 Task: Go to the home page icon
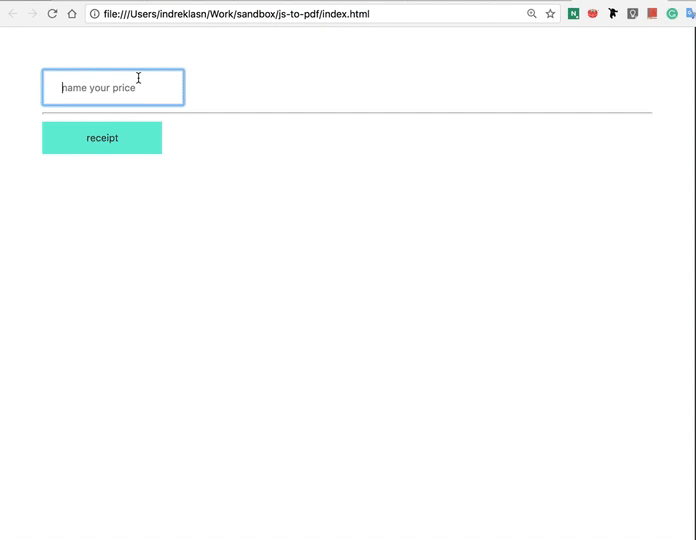point(72,14)
